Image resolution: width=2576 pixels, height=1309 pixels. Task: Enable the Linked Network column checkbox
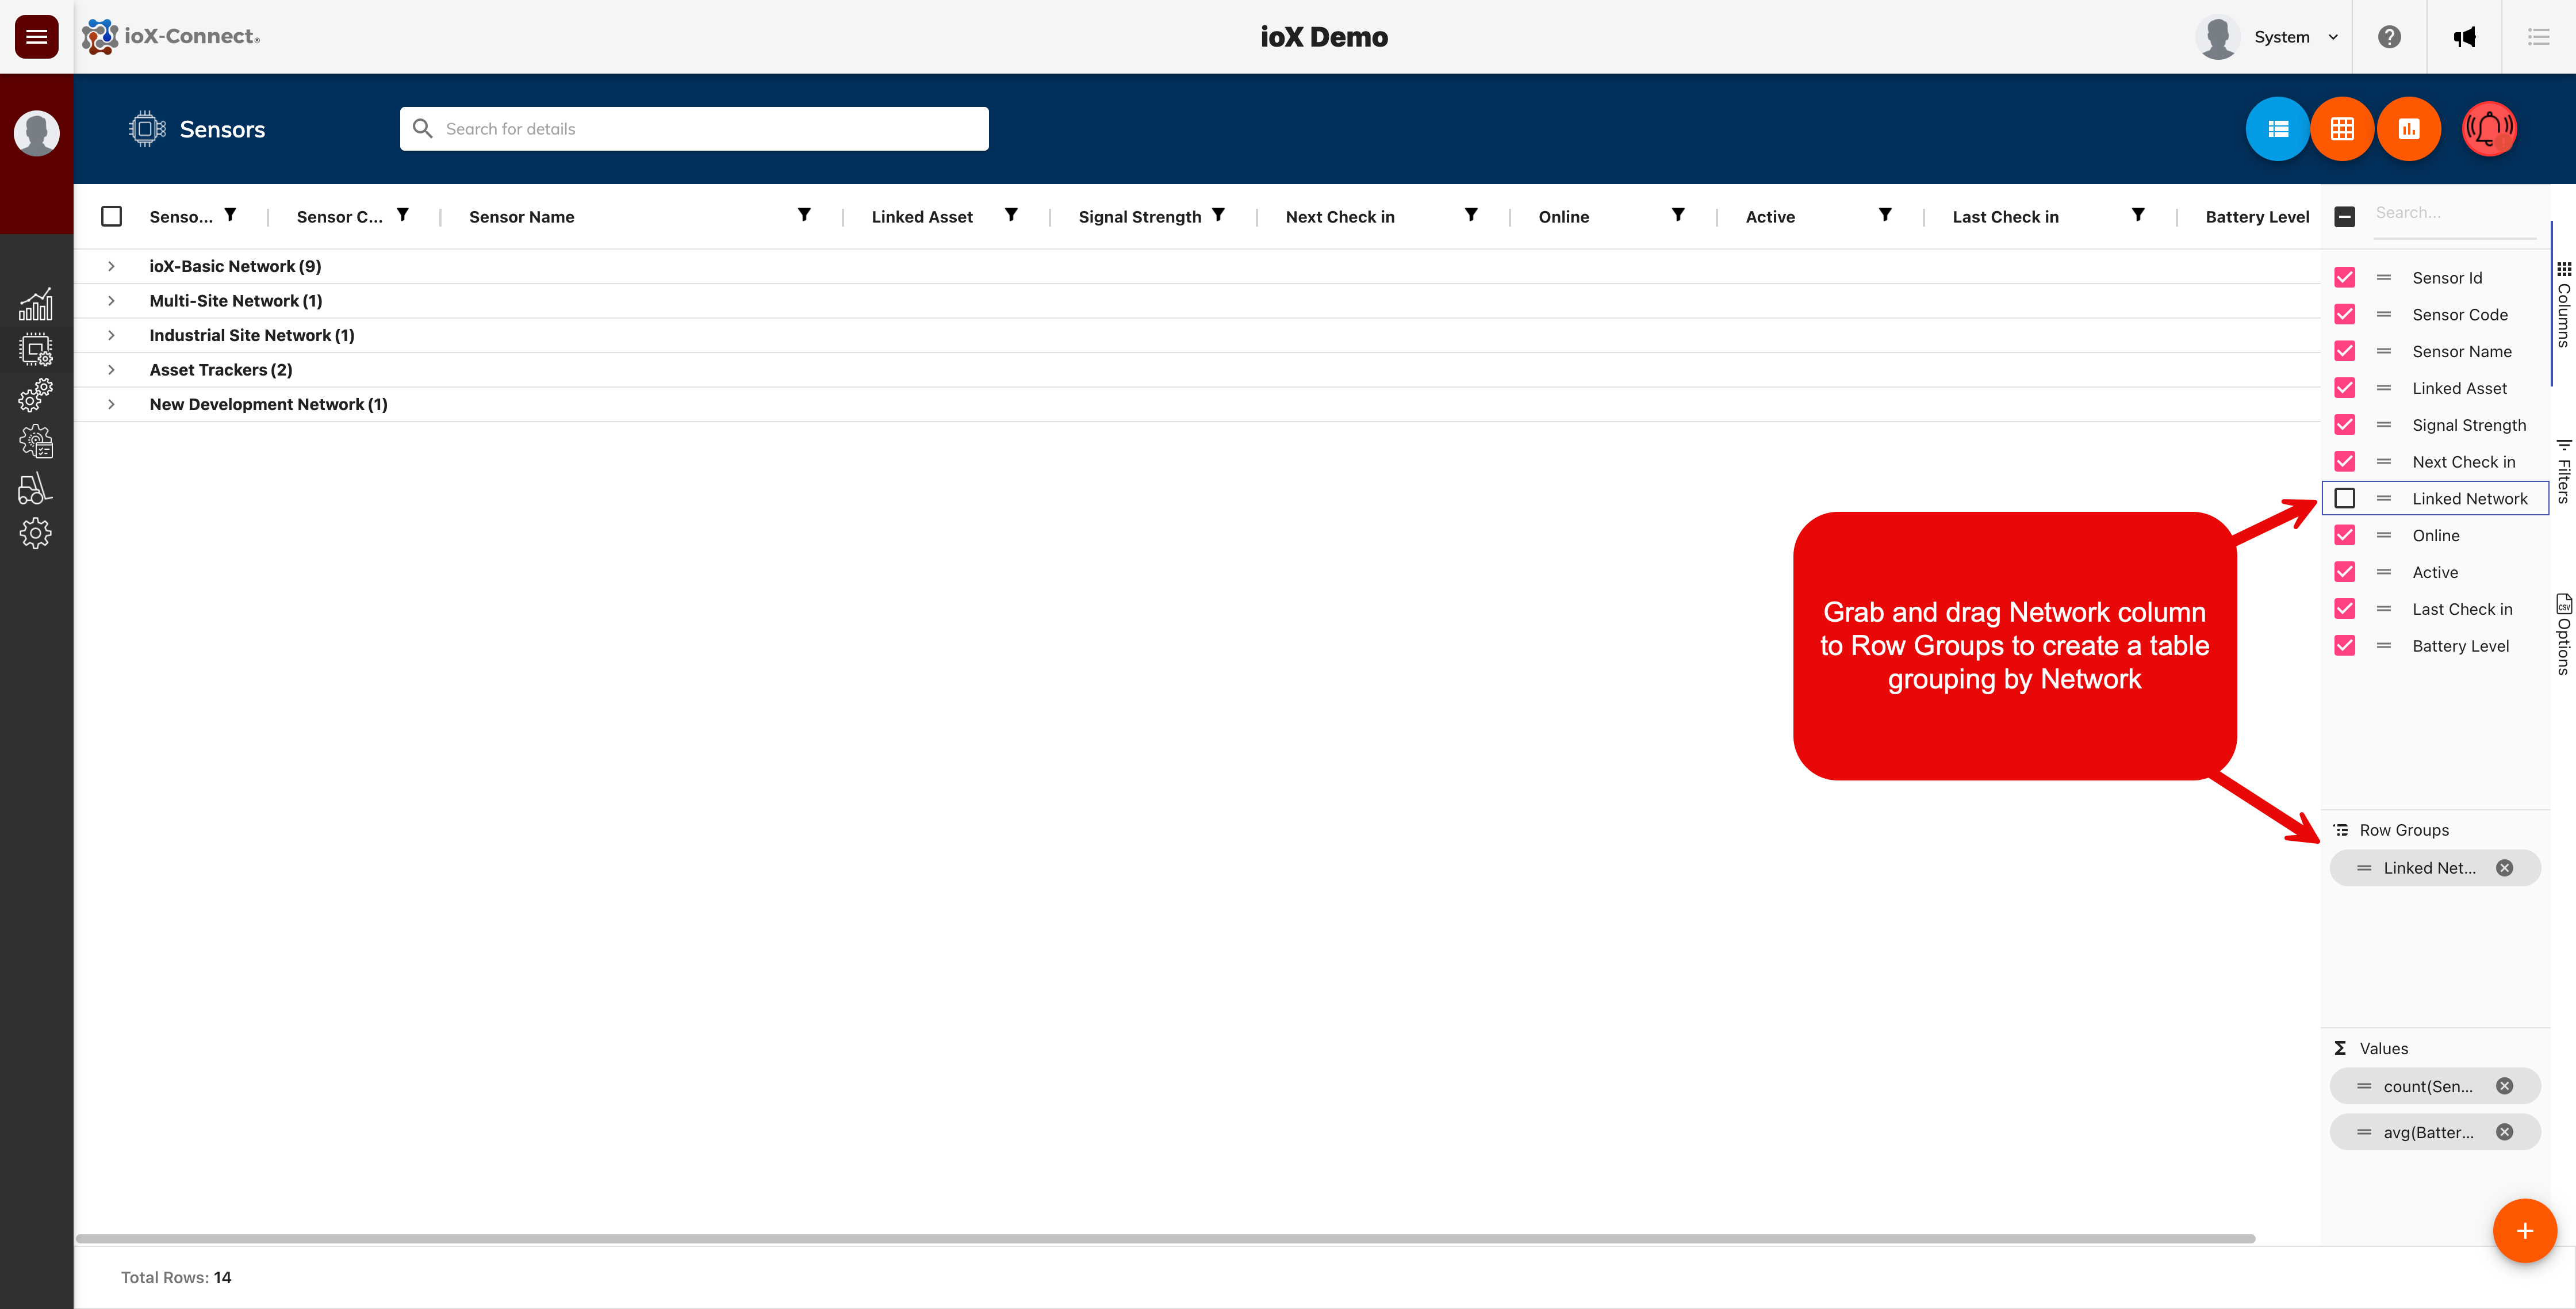pos(2345,498)
